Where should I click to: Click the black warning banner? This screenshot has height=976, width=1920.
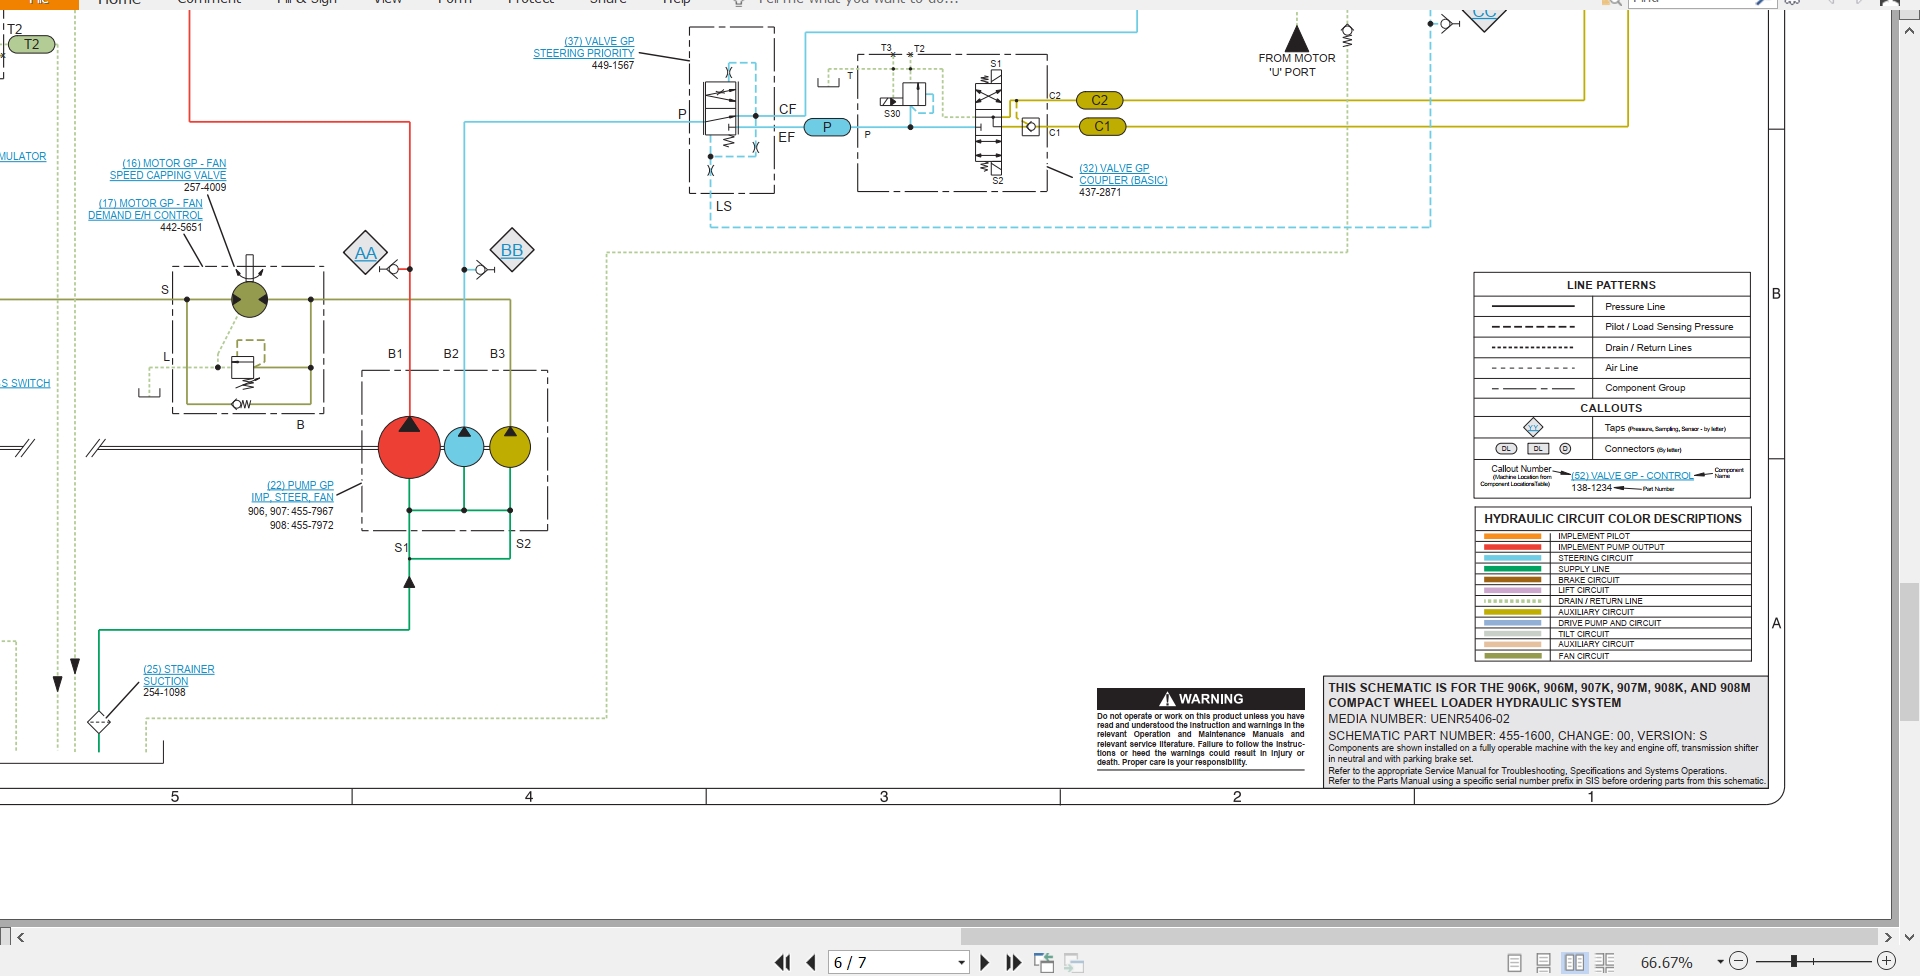[x=1201, y=699]
